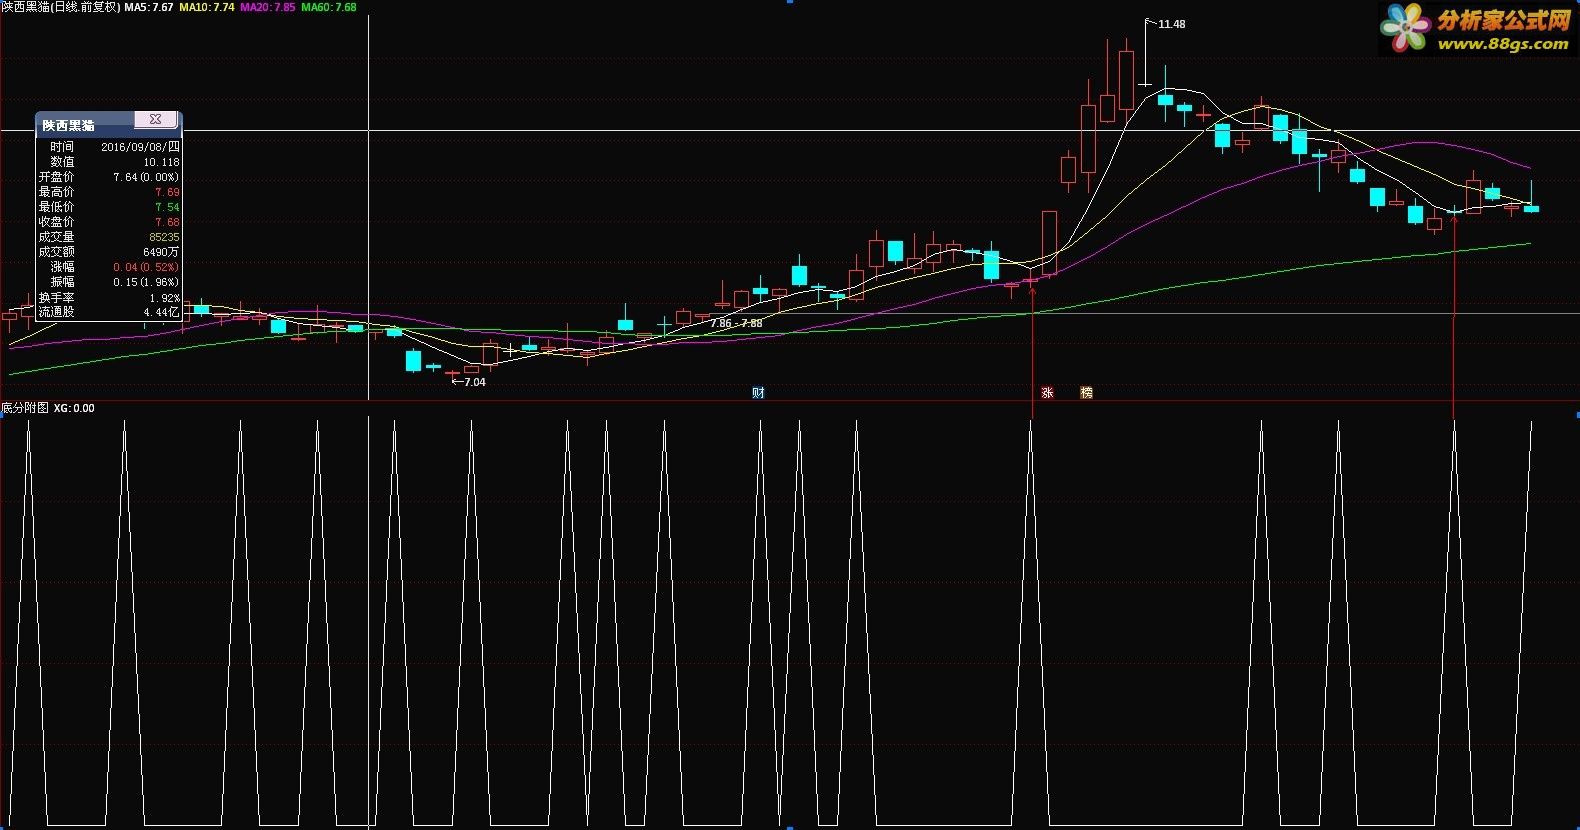Click the 成交额 value 6490万
1580x830 pixels.
(x=161, y=252)
